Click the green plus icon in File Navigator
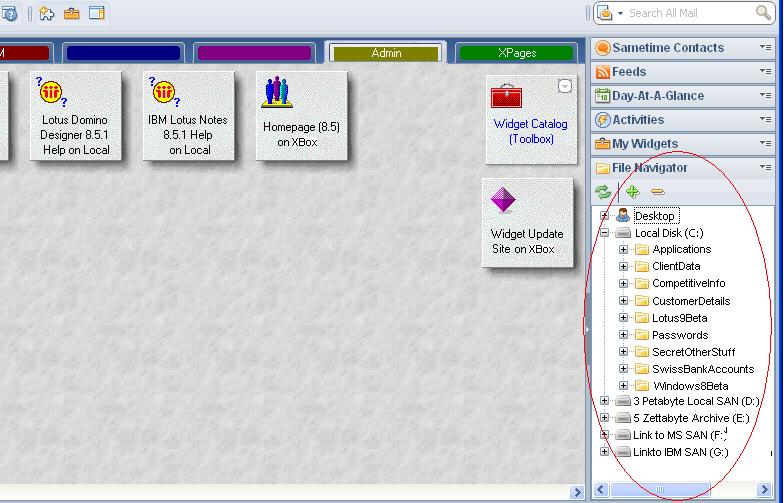The width and height of the screenshot is (784, 503). (632, 192)
